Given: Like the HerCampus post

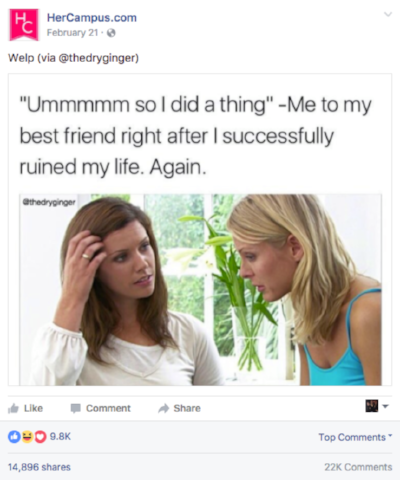Looking at the screenshot, I should [26, 408].
